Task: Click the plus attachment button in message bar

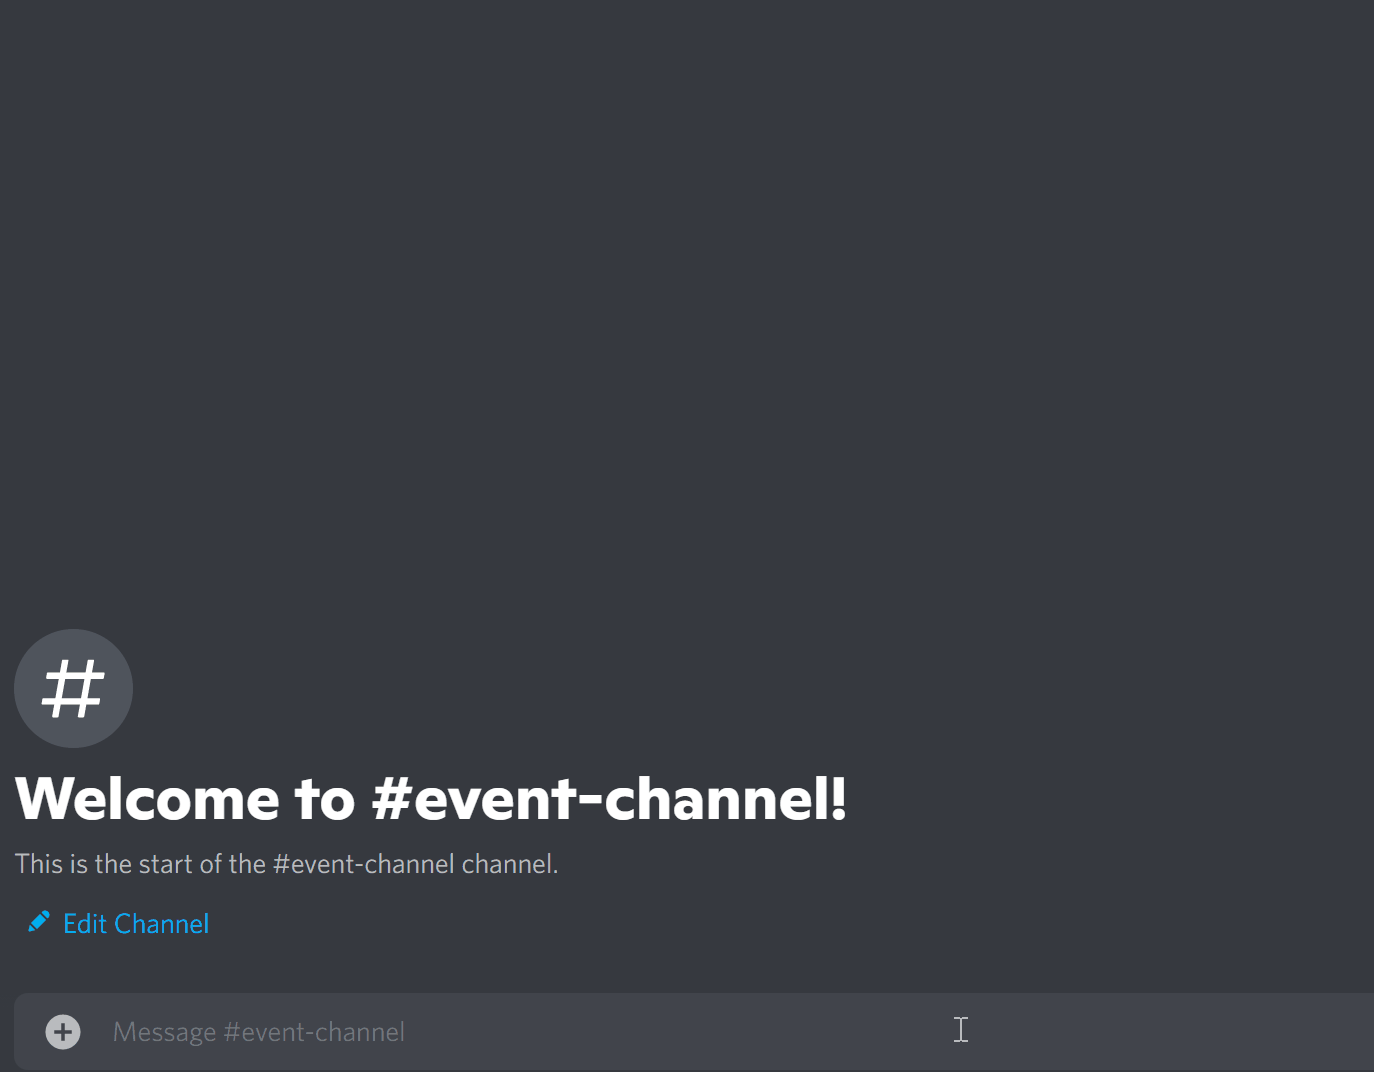Action: [x=63, y=1032]
